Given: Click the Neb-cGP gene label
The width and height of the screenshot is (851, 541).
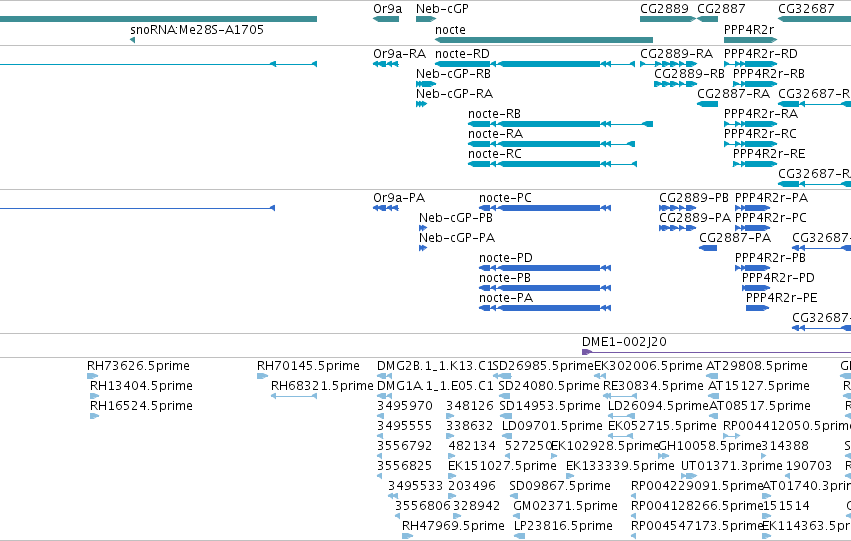Looking at the screenshot, I should click(442, 9).
